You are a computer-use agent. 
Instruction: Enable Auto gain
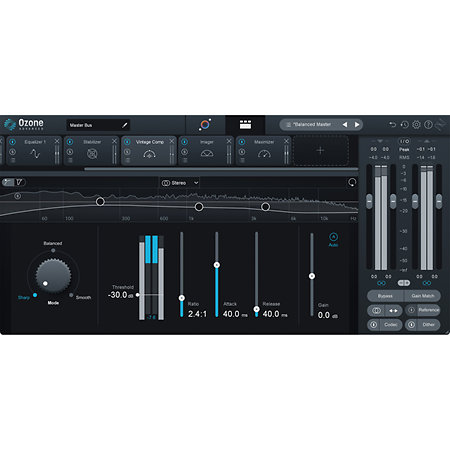tap(333, 239)
